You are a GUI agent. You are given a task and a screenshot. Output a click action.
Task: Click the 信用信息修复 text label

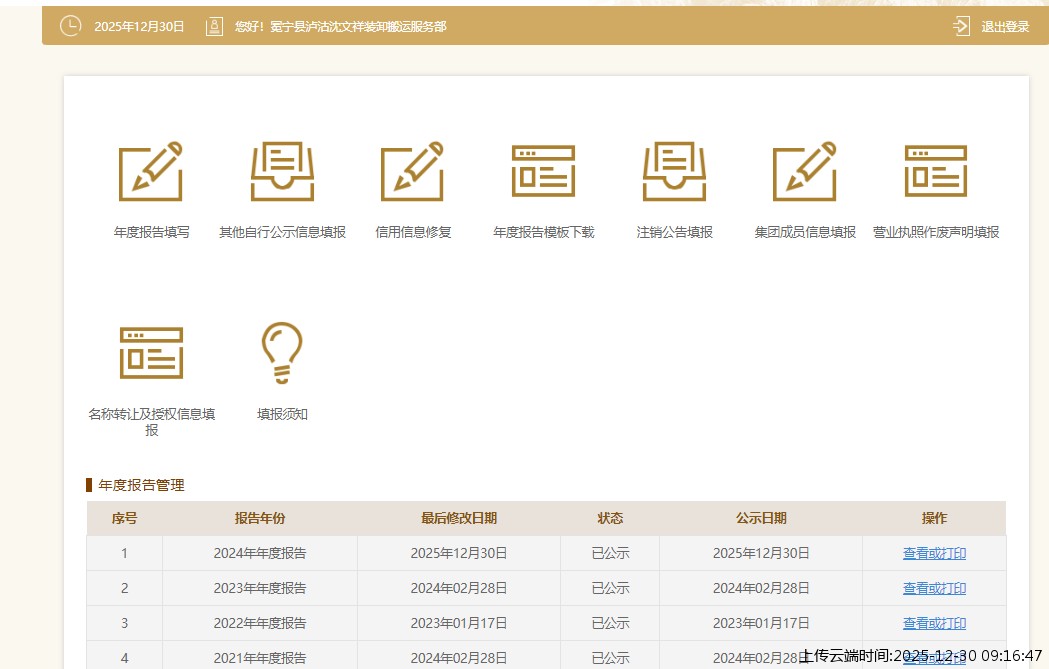413,232
